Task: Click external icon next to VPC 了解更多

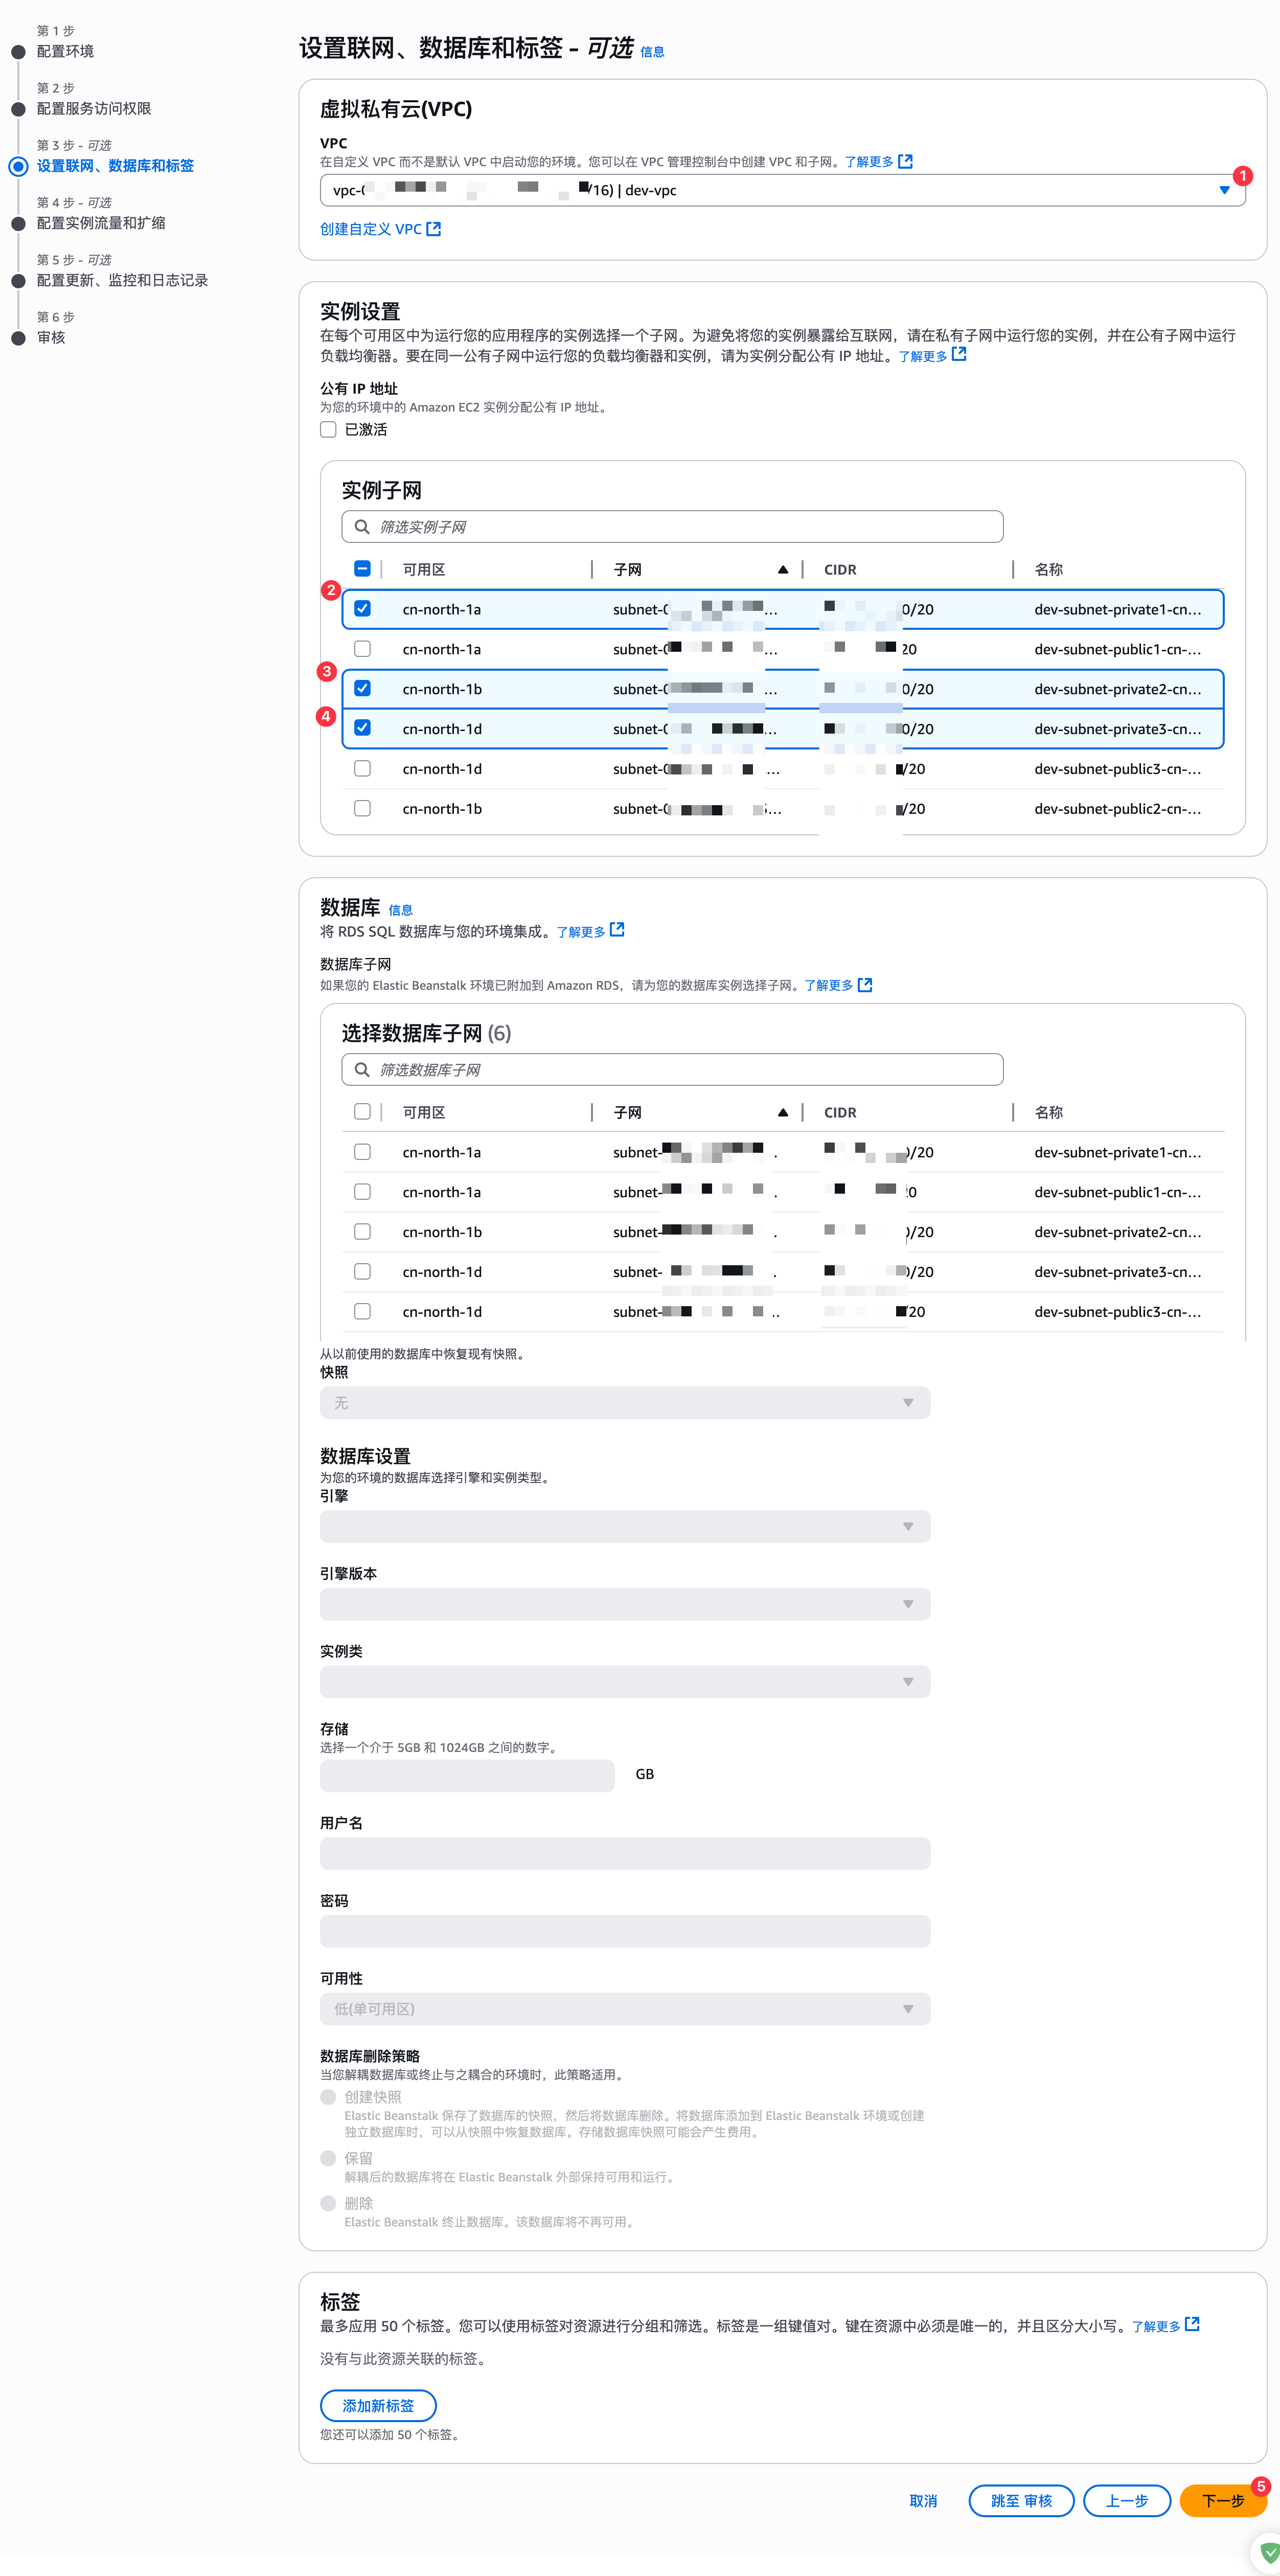Action: [x=905, y=161]
